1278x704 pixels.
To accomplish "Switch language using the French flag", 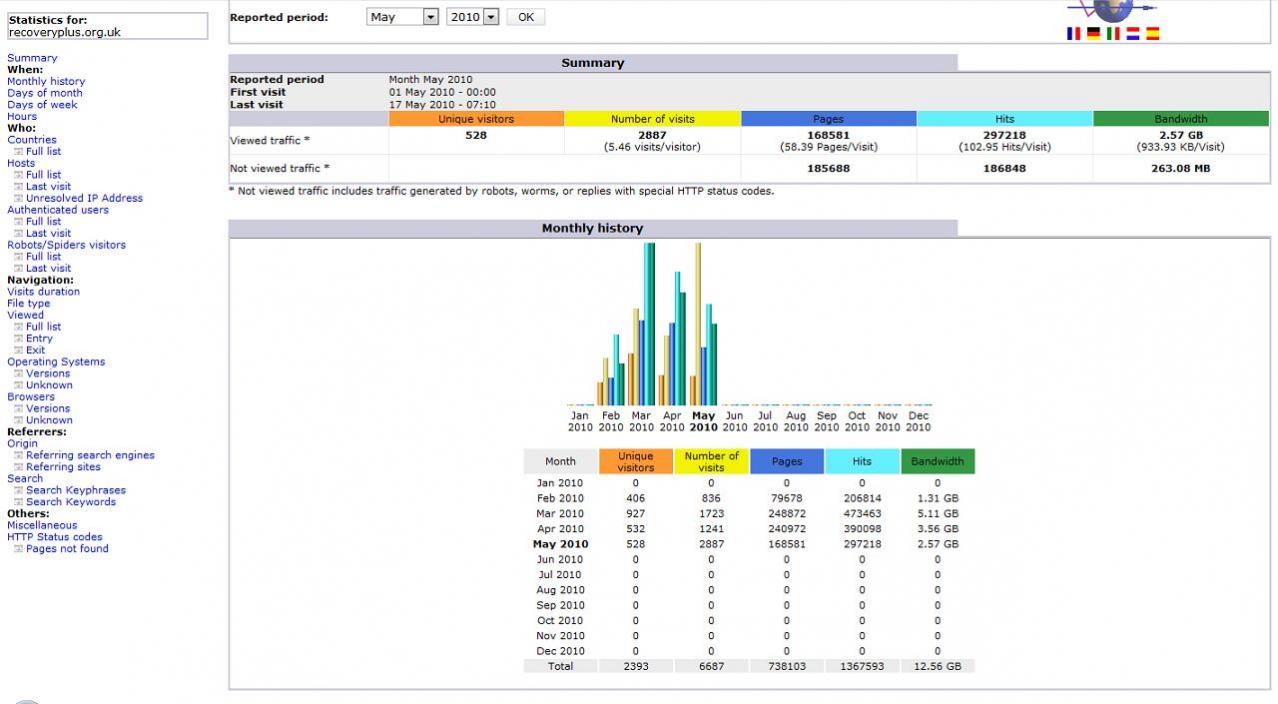I will click(1073, 33).
